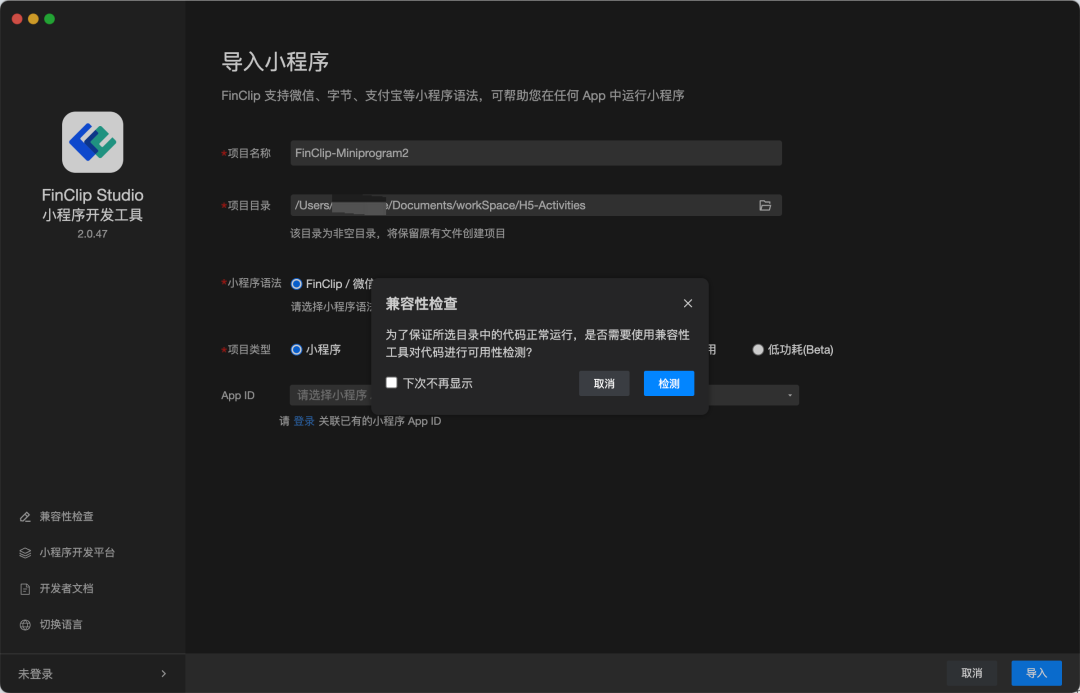Screen dimensions: 1080x693
Task: Click the 项目名称 input field
Action: 536,153
